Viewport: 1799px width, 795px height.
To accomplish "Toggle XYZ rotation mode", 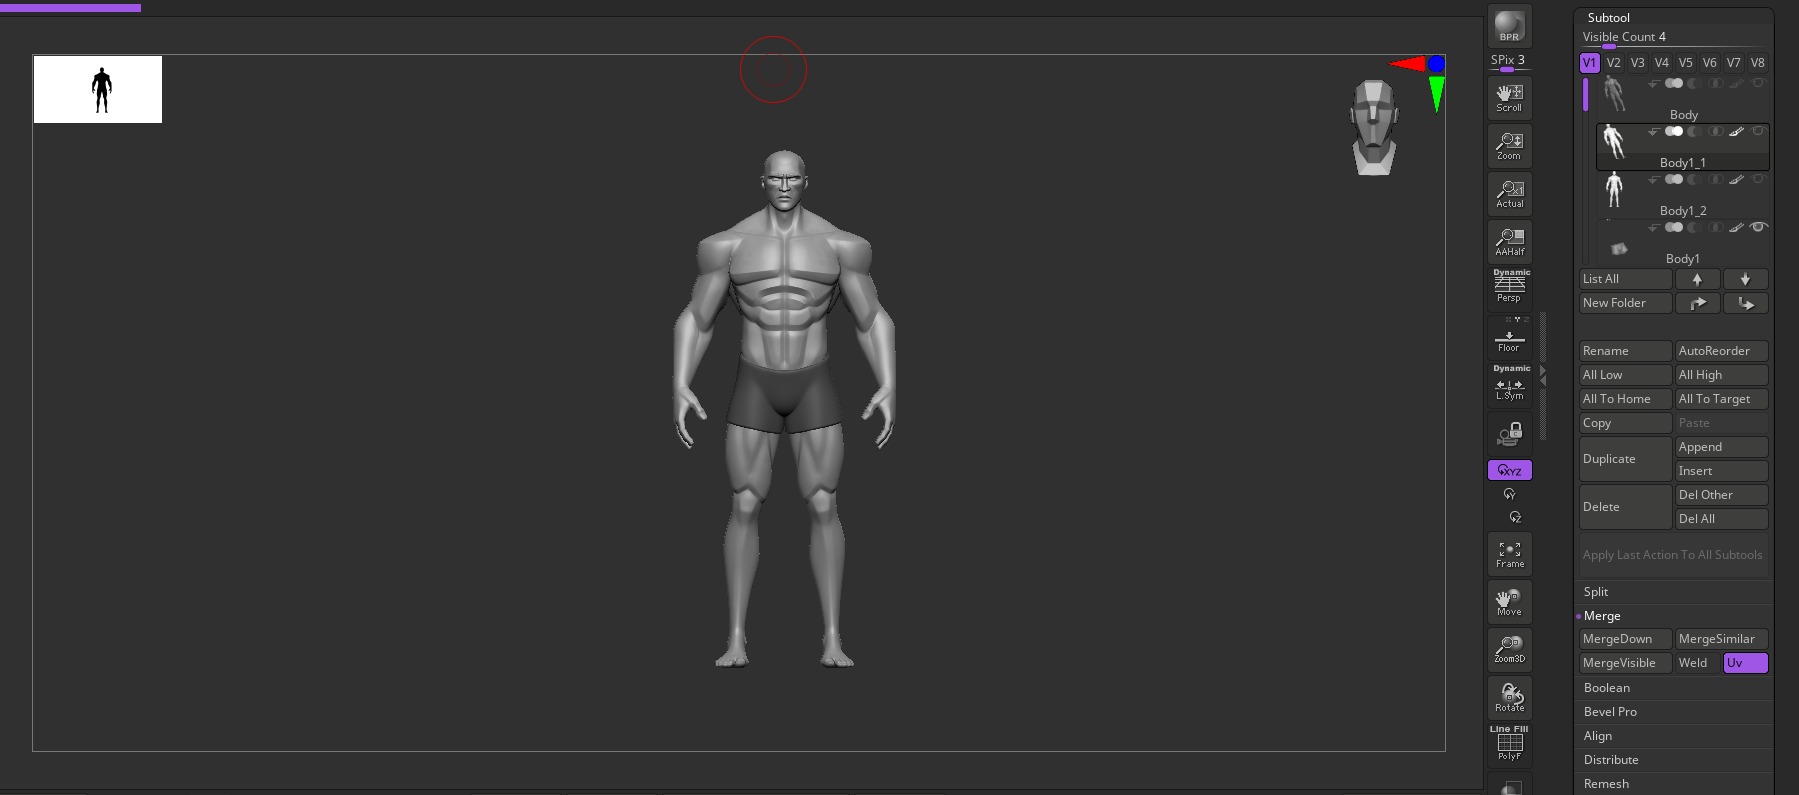I will 1509,470.
